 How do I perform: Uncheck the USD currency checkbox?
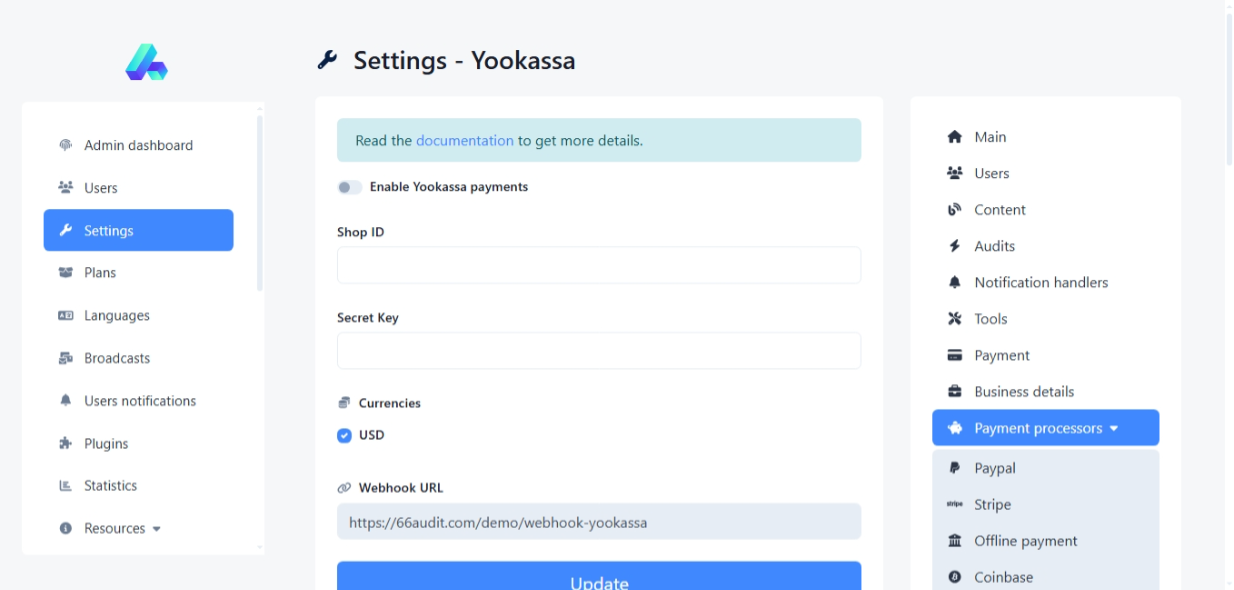coord(344,435)
